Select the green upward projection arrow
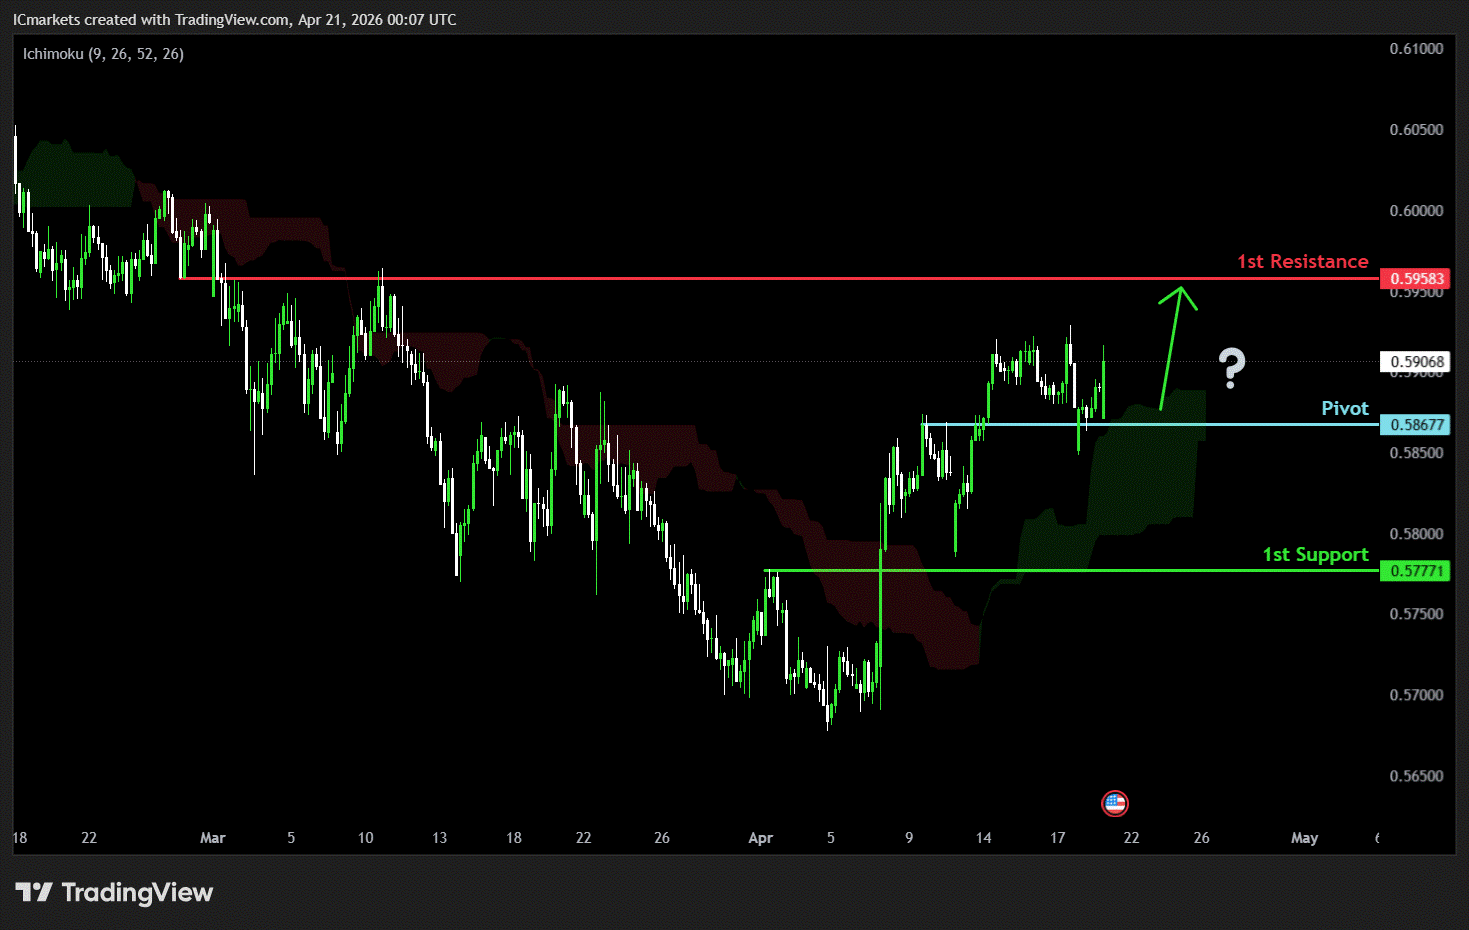This screenshot has width=1469, height=930. tap(1172, 346)
